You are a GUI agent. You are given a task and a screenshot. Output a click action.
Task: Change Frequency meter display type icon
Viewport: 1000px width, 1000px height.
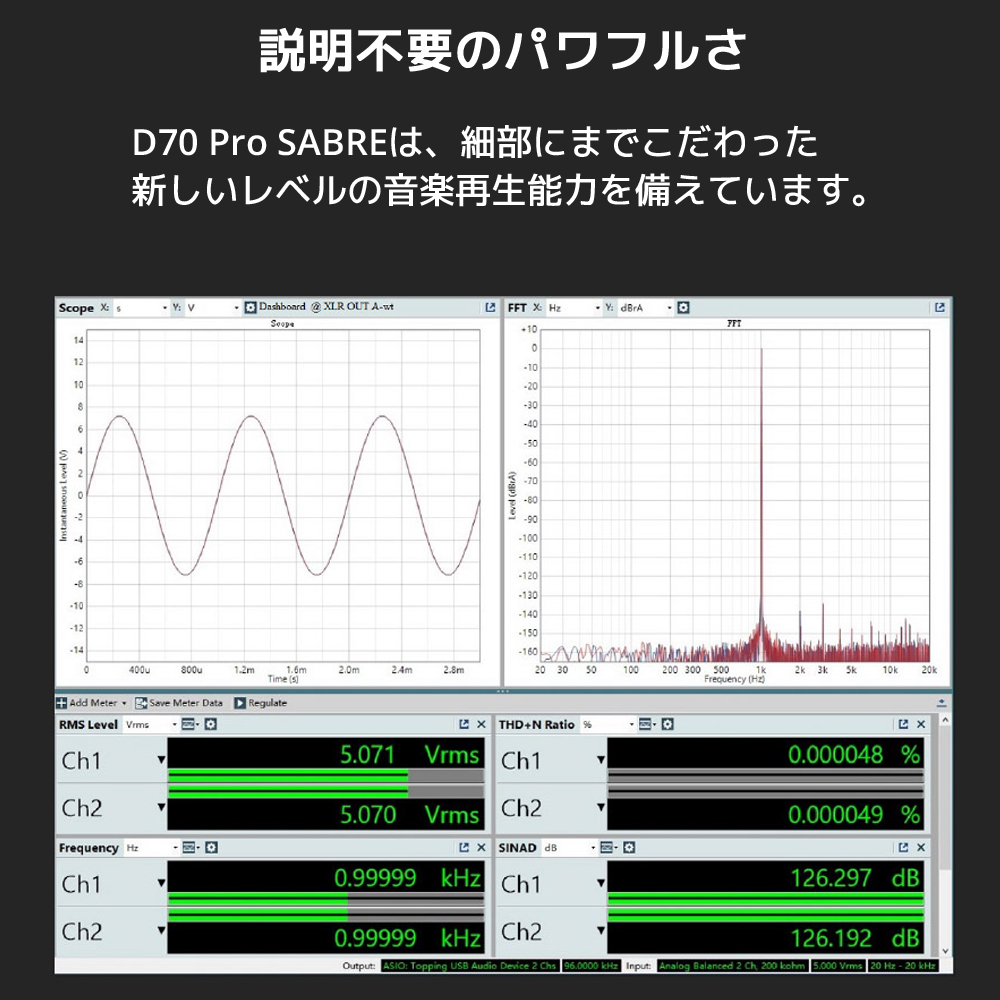191,847
